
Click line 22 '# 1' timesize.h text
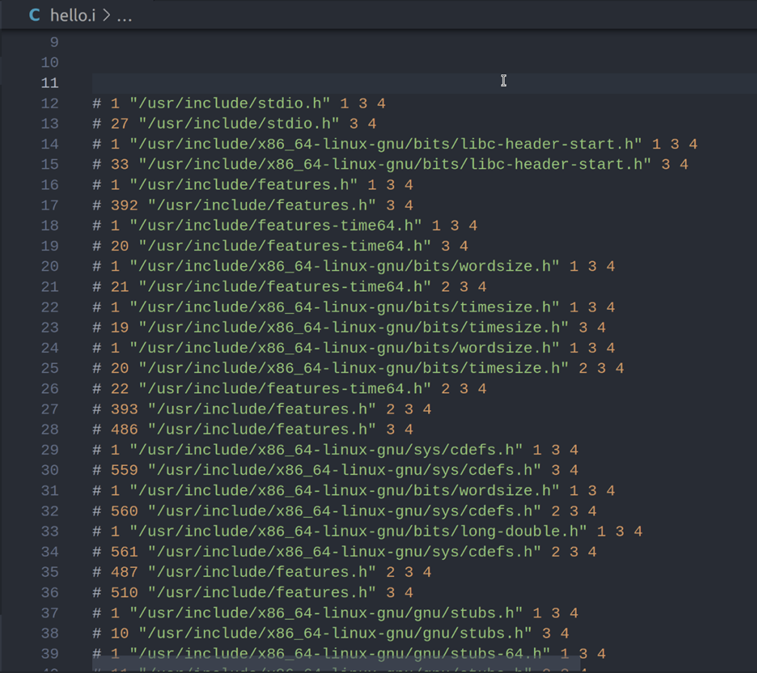tap(354, 307)
